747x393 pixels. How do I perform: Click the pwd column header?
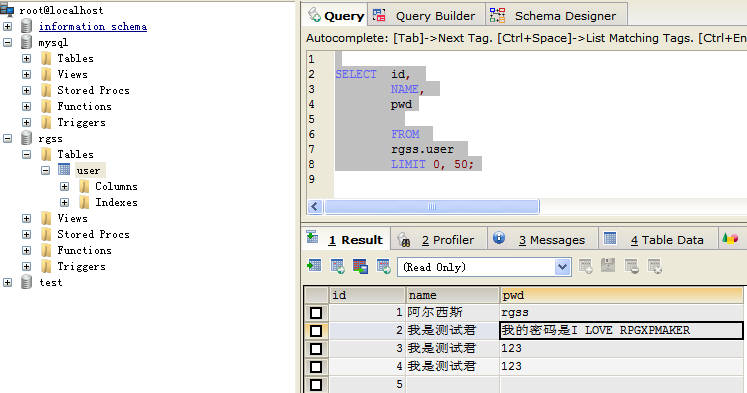click(622, 295)
